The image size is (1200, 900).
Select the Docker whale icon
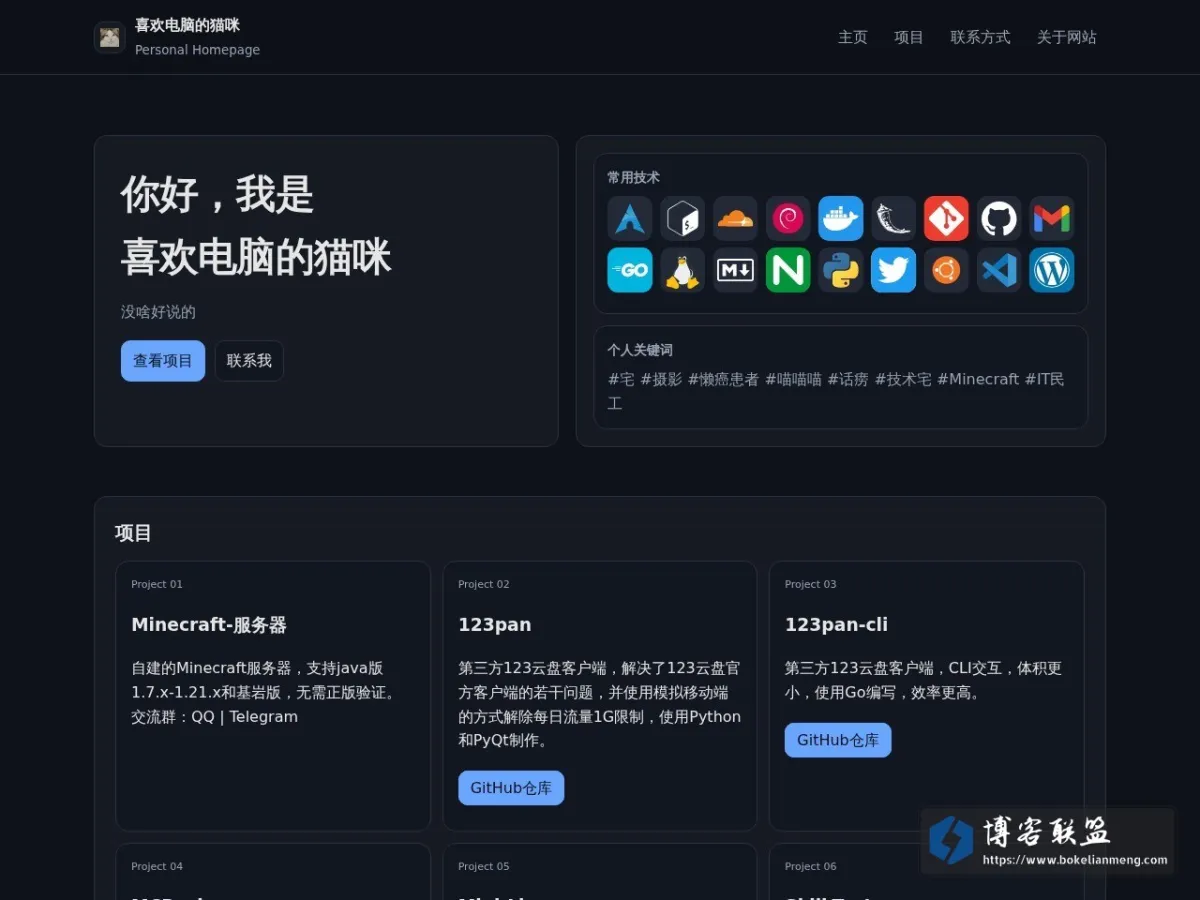(841, 218)
